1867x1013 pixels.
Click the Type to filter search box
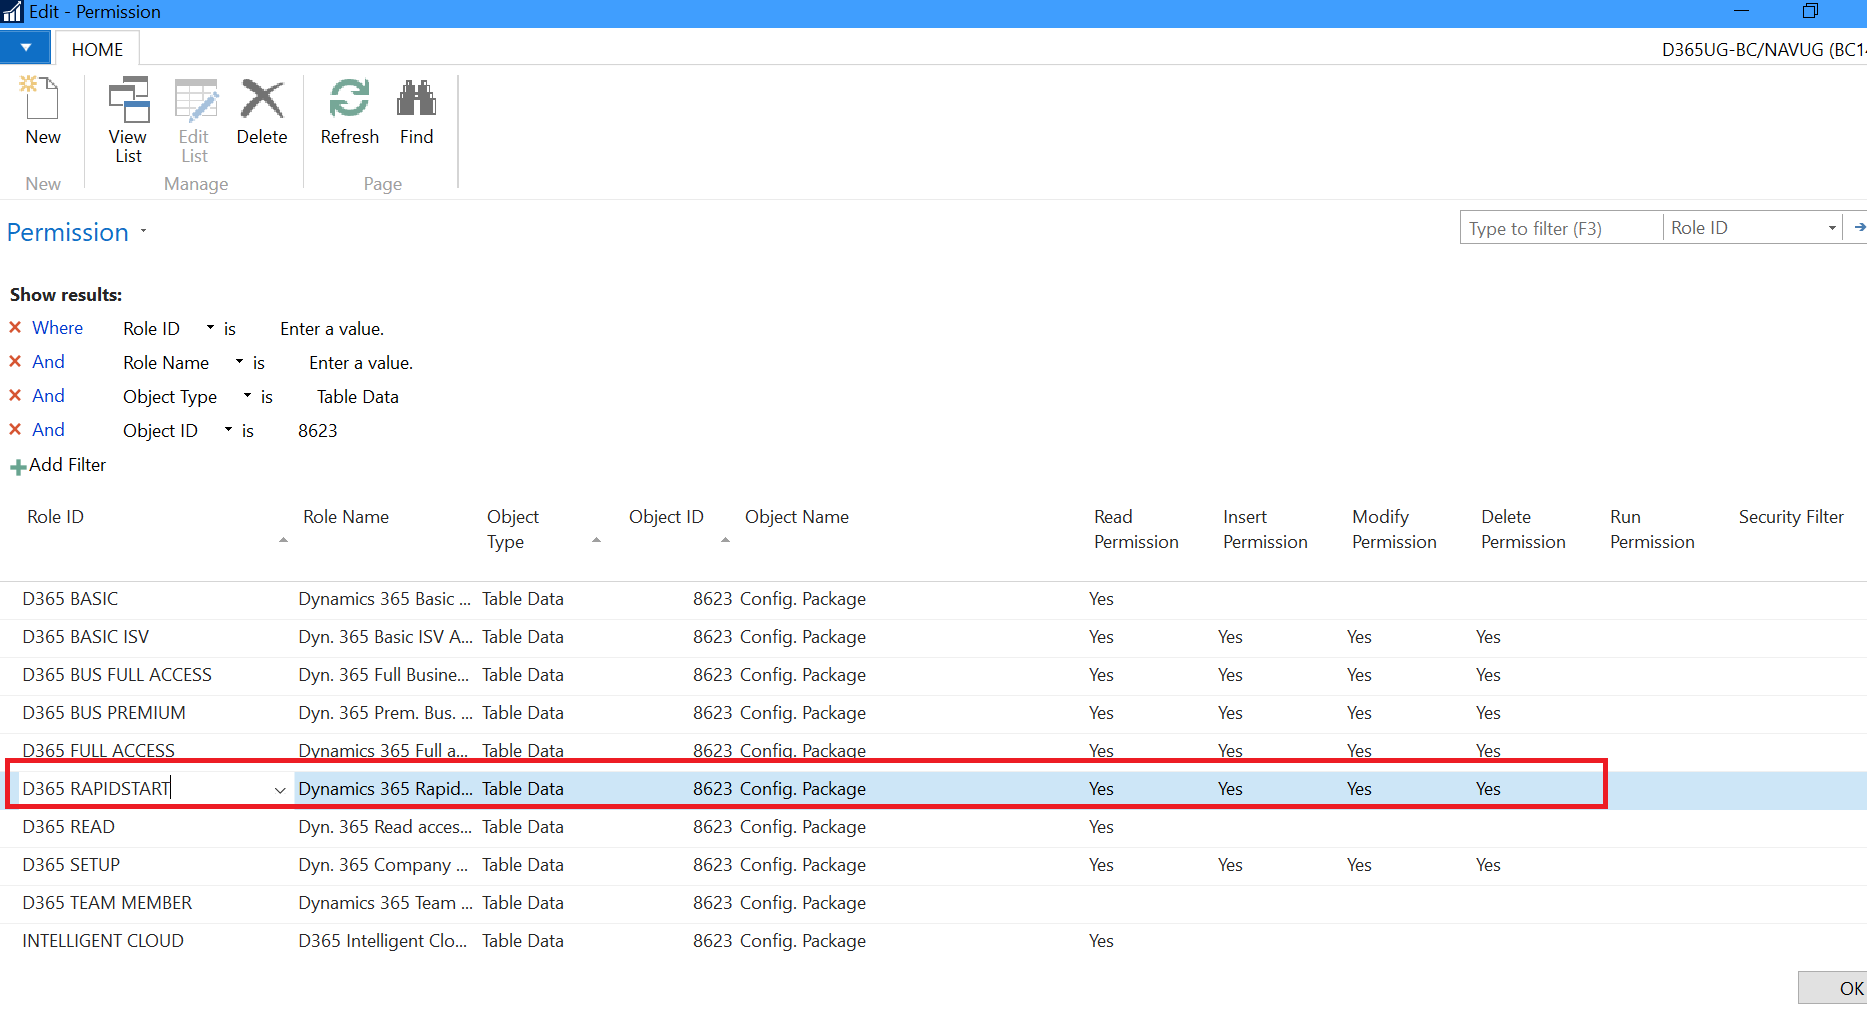click(x=1561, y=228)
